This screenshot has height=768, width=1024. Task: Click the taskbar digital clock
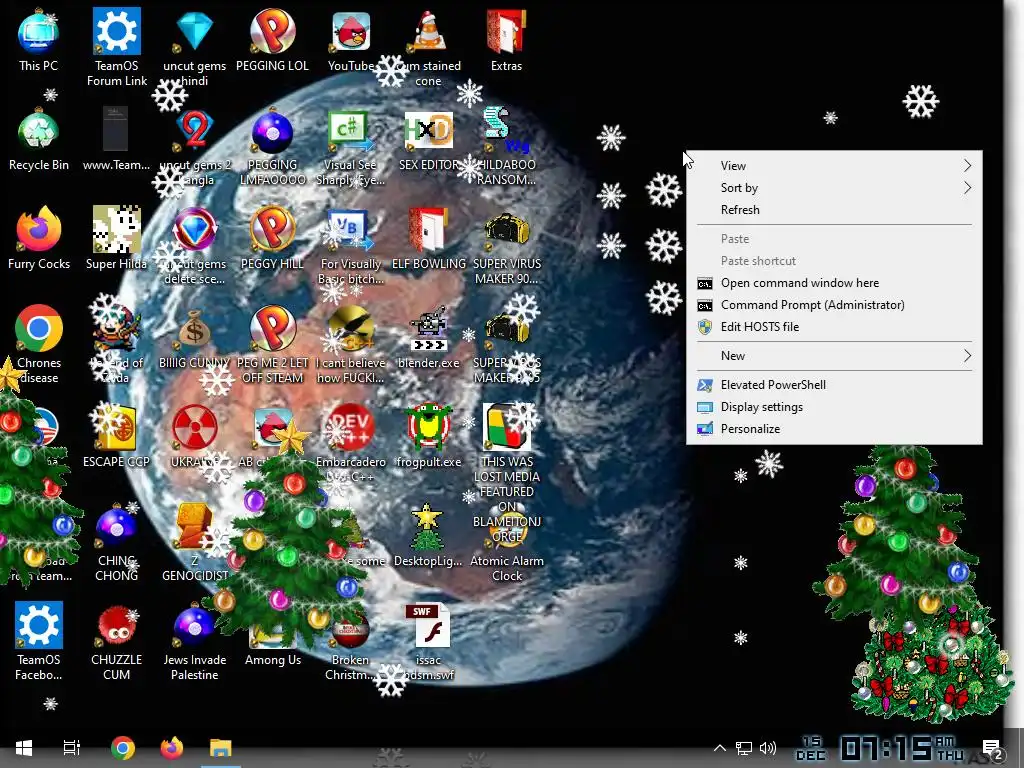(881, 748)
